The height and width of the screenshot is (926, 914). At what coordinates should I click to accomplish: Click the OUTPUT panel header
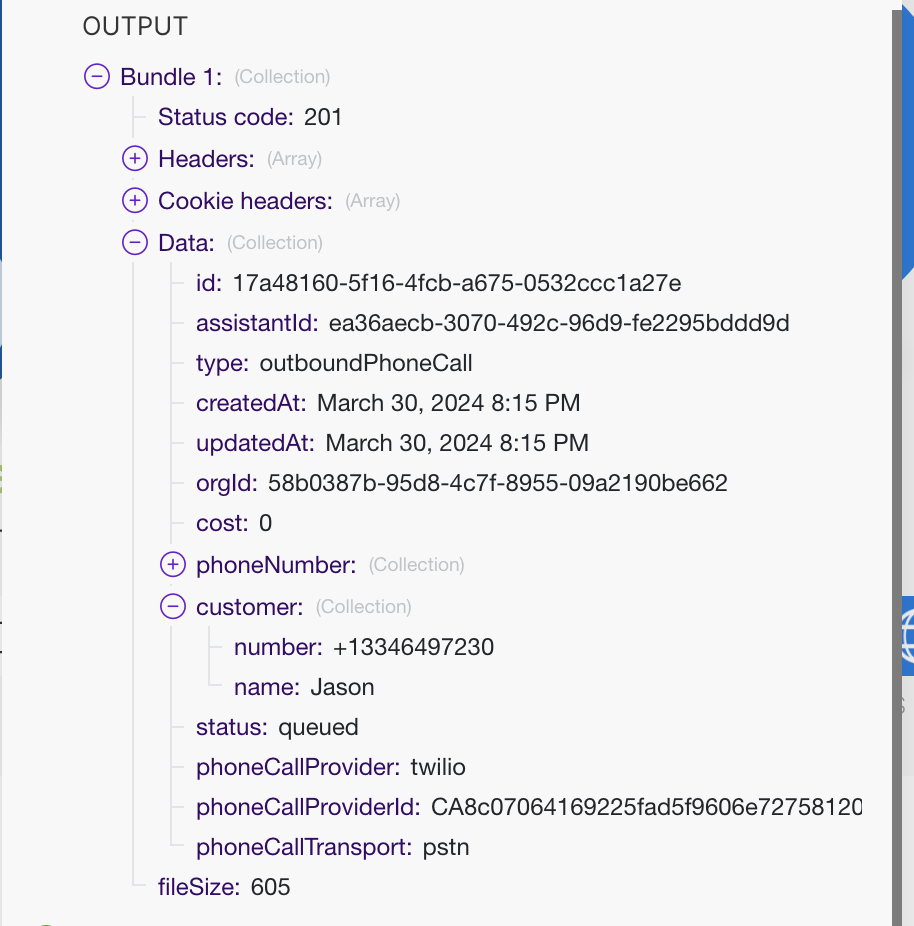pos(135,27)
